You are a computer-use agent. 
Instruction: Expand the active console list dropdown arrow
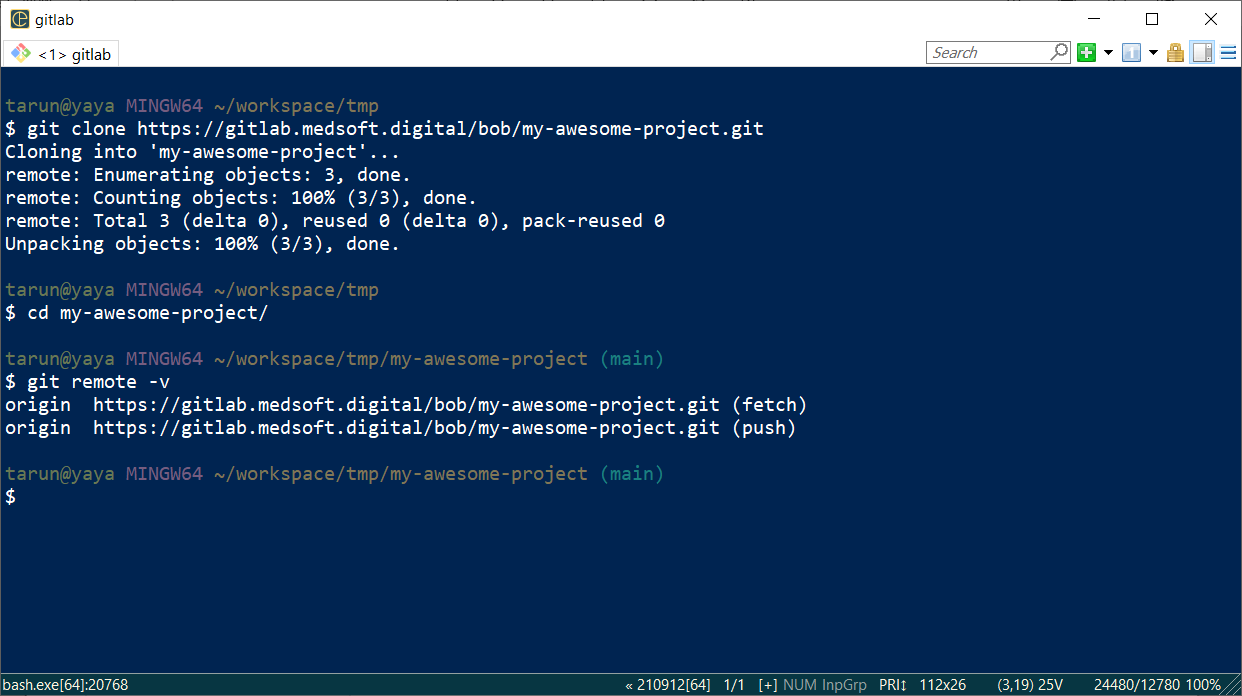coord(1153,53)
